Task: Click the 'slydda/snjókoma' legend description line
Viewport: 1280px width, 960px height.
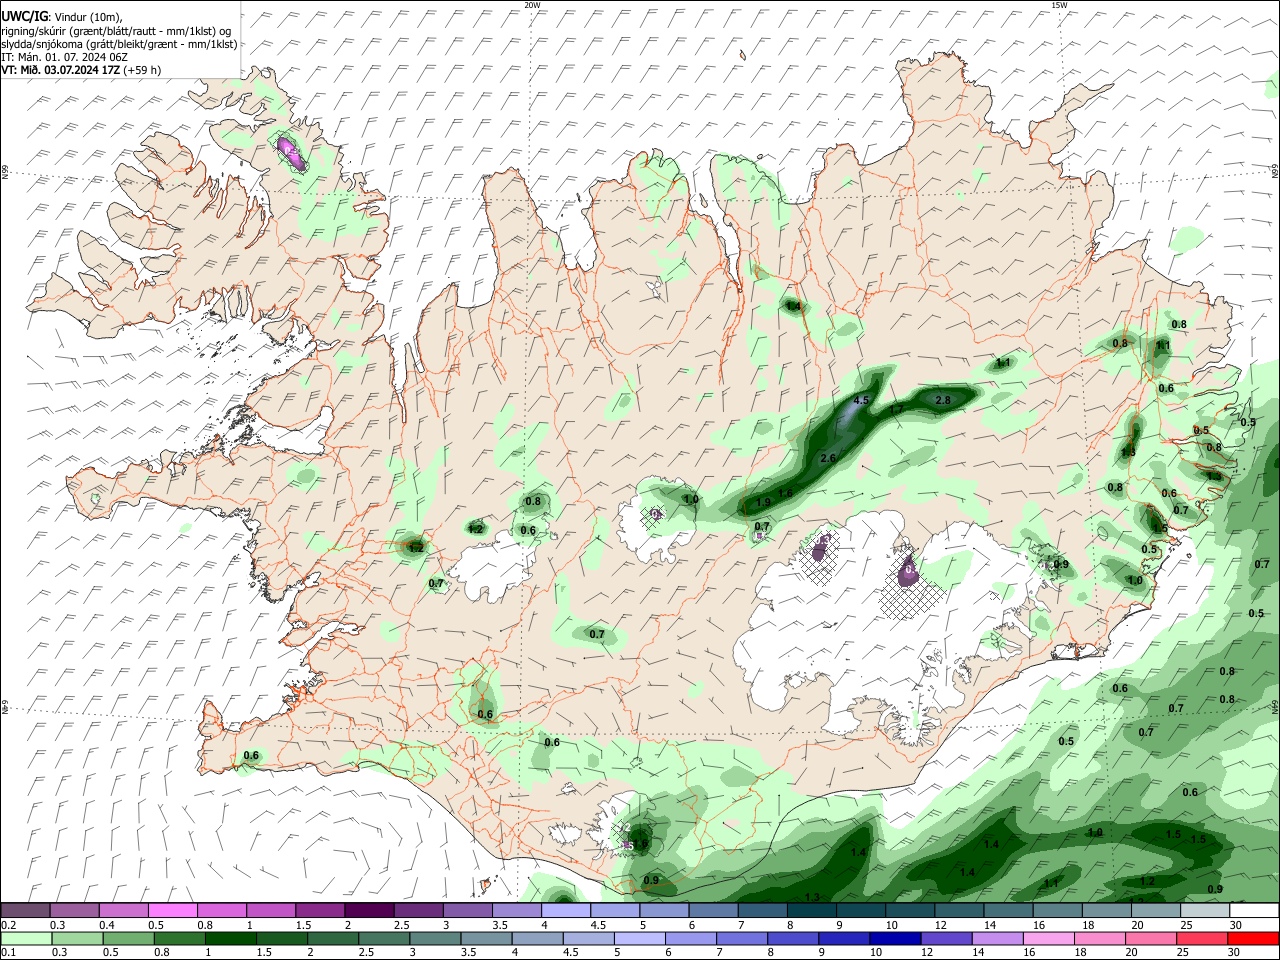Action: pyautogui.click(x=120, y=44)
